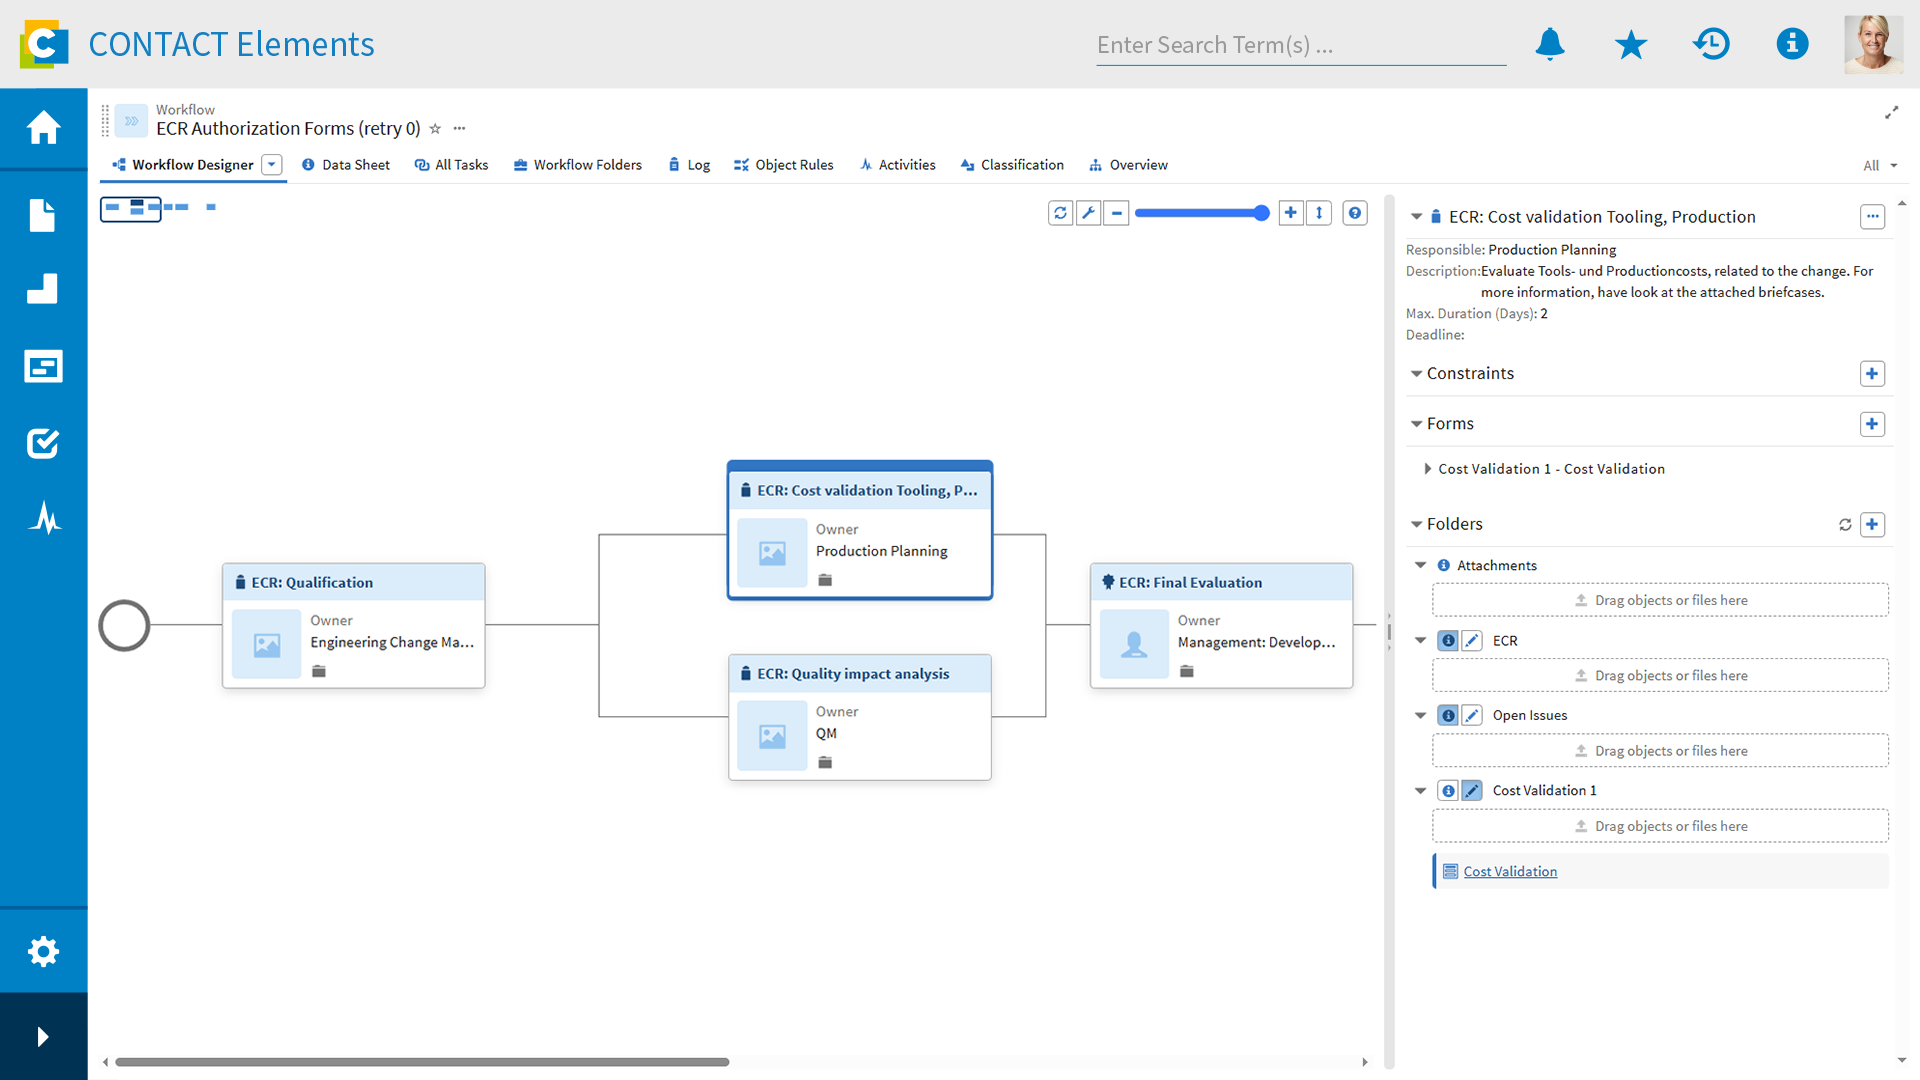Screen dimensions: 1920x1080
Task: Toggle the info button for the Open Issues folder
Action: tap(1447, 716)
